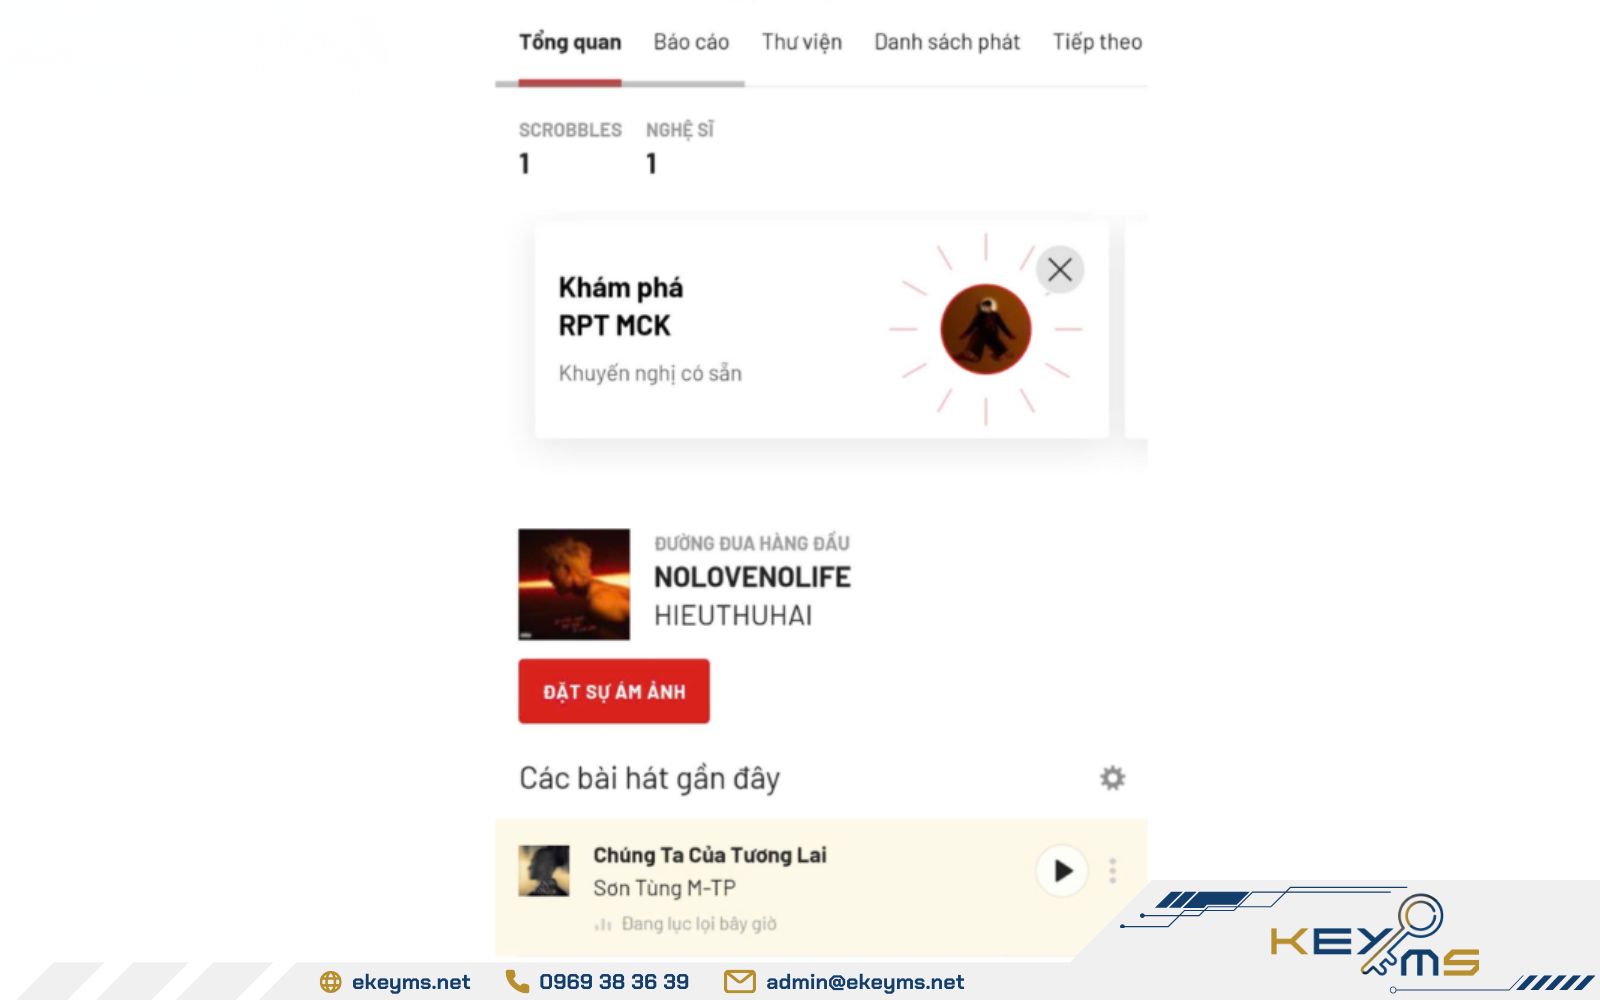Open the Thư viện tab
Viewport: 1600px width, 1000px height.
tap(802, 42)
